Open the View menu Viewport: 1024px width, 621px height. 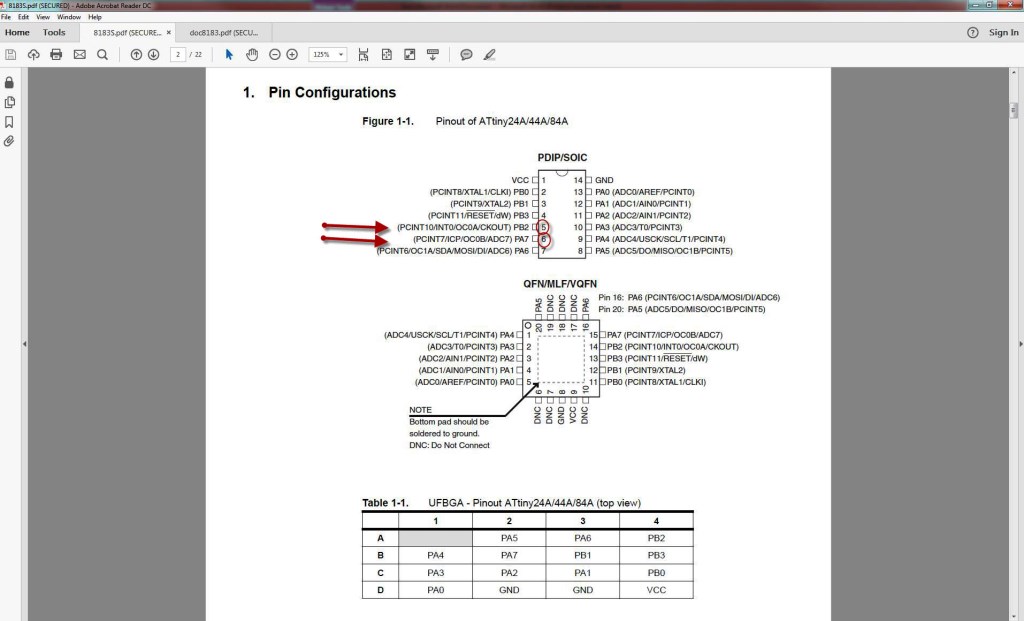(x=43, y=17)
